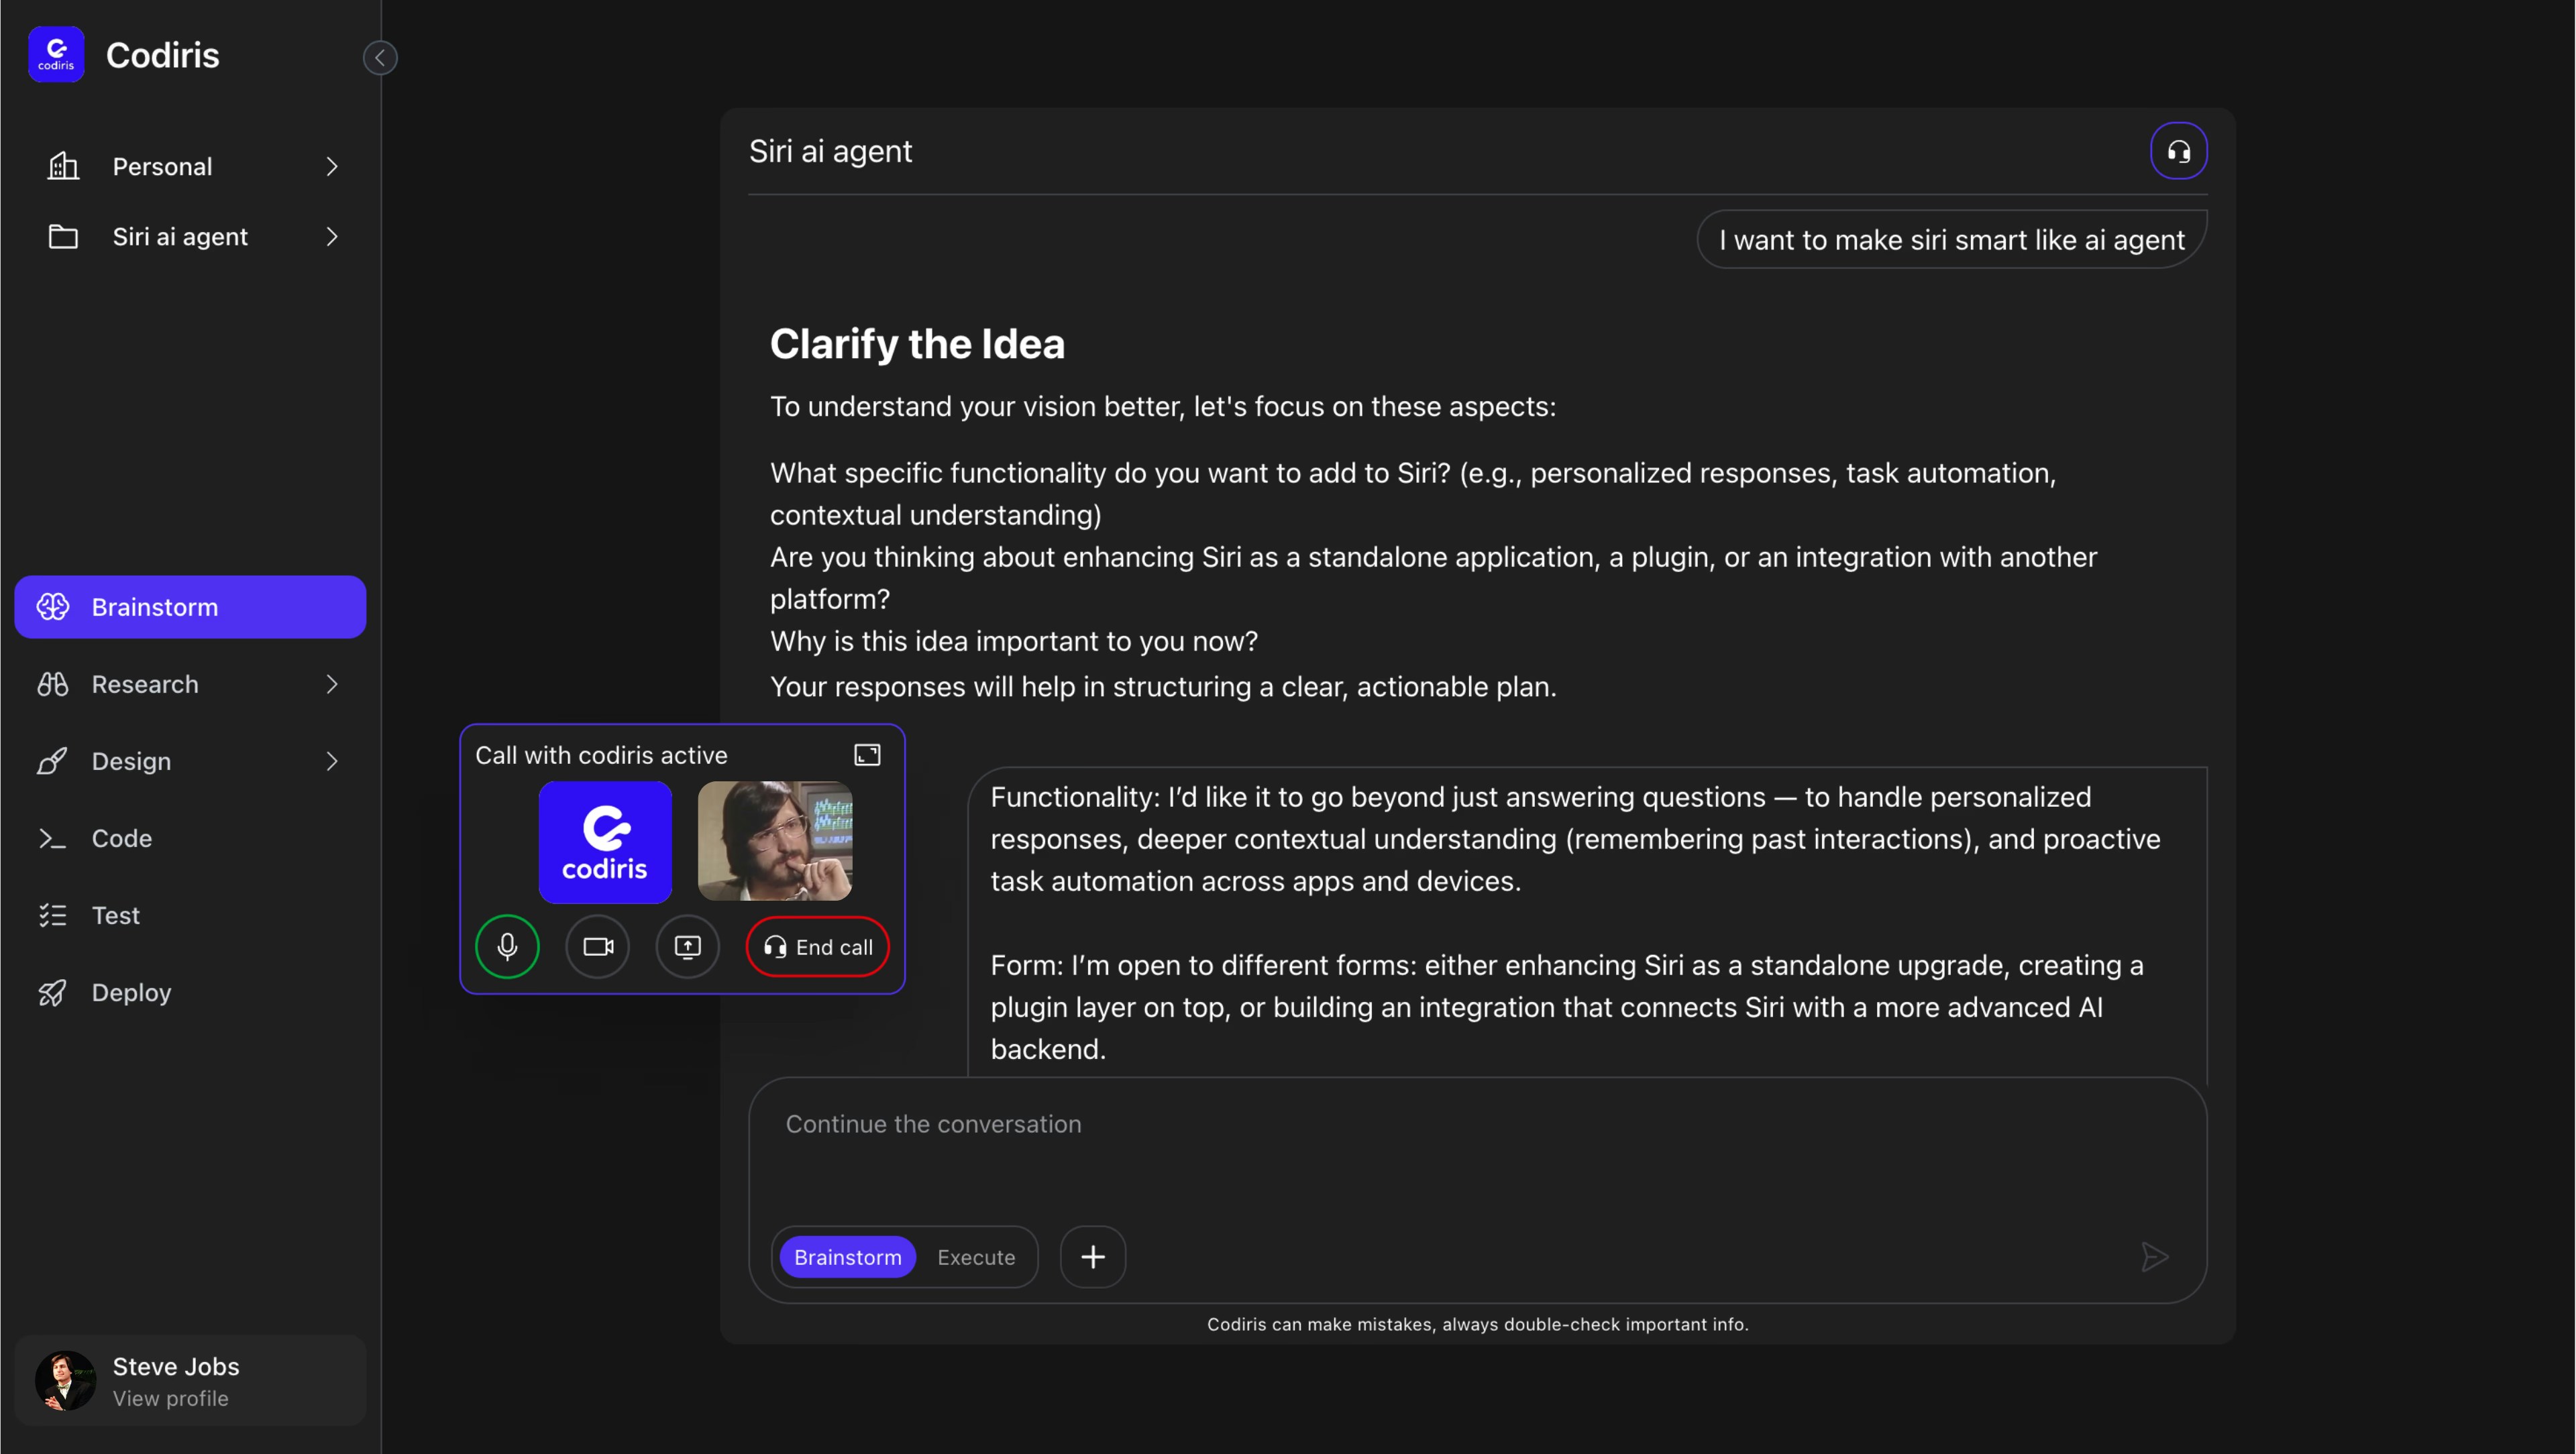Click the plus attachment button

coord(1093,1257)
